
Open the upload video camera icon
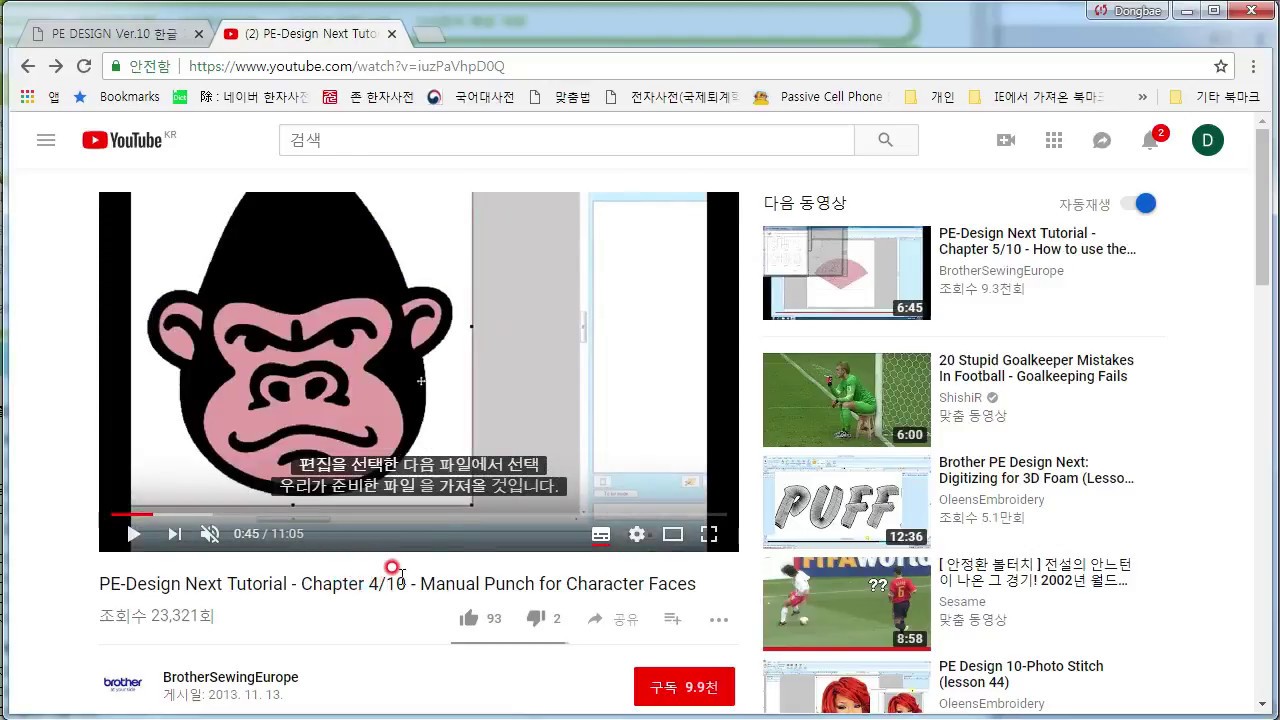(1006, 140)
